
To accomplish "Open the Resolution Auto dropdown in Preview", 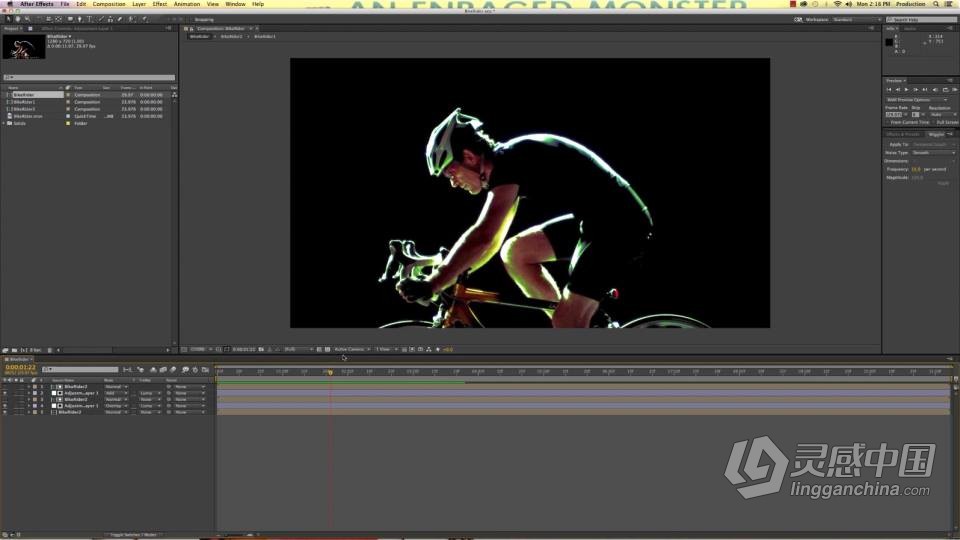I will click(x=943, y=114).
